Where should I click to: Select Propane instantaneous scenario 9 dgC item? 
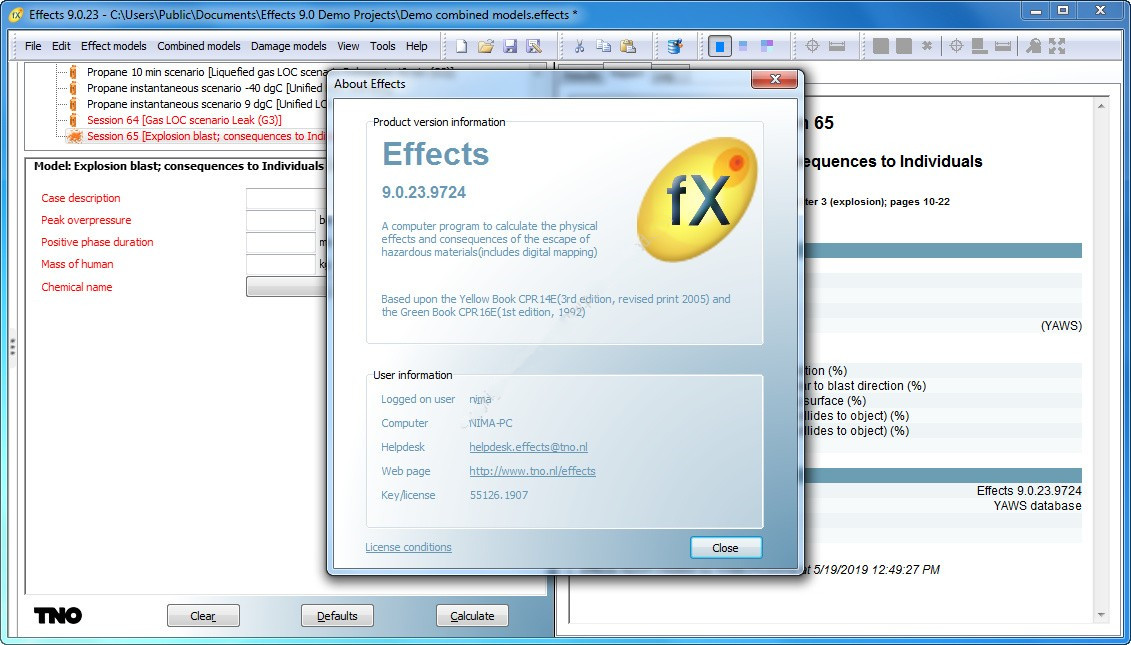(208, 104)
